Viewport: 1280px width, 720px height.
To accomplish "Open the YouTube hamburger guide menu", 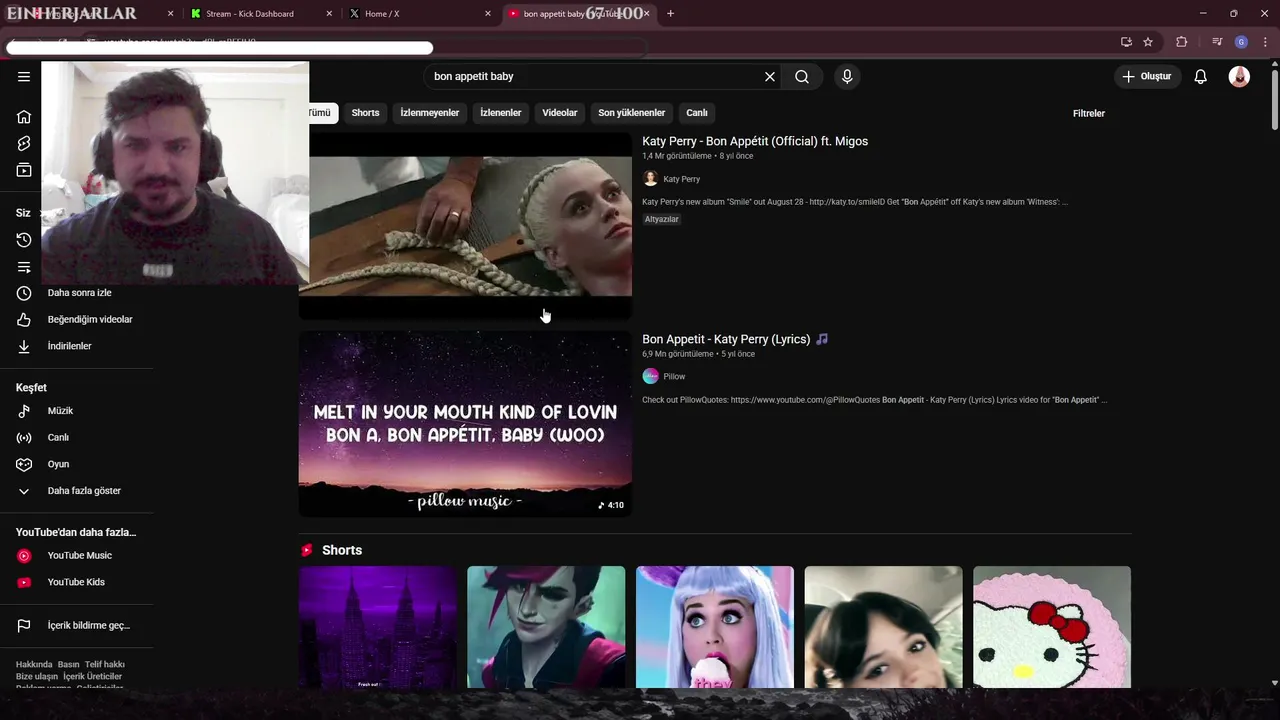I will [24, 76].
